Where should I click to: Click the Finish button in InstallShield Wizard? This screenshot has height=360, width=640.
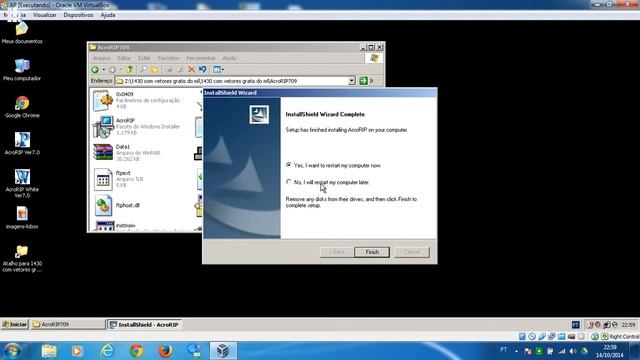372,252
